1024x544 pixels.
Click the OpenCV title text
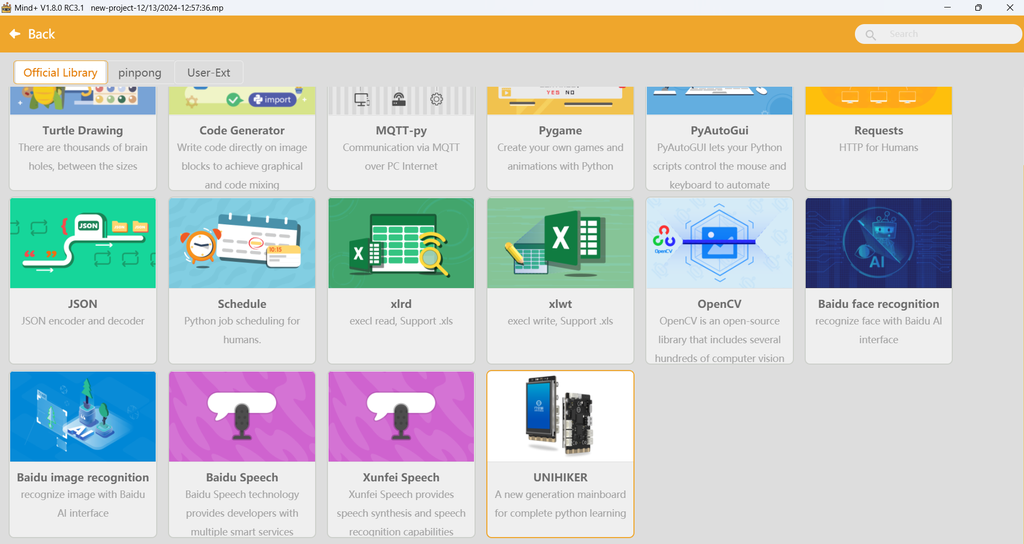coord(719,304)
